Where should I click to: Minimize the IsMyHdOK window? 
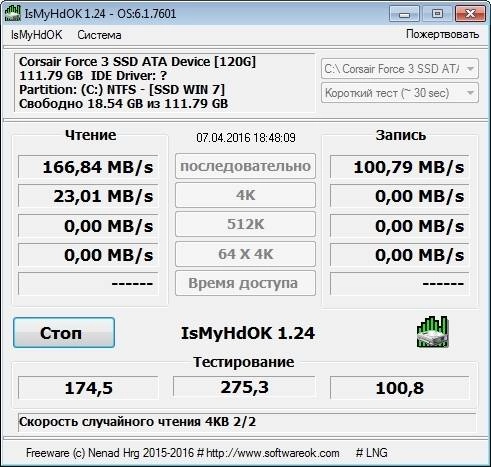pyautogui.click(x=404, y=14)
